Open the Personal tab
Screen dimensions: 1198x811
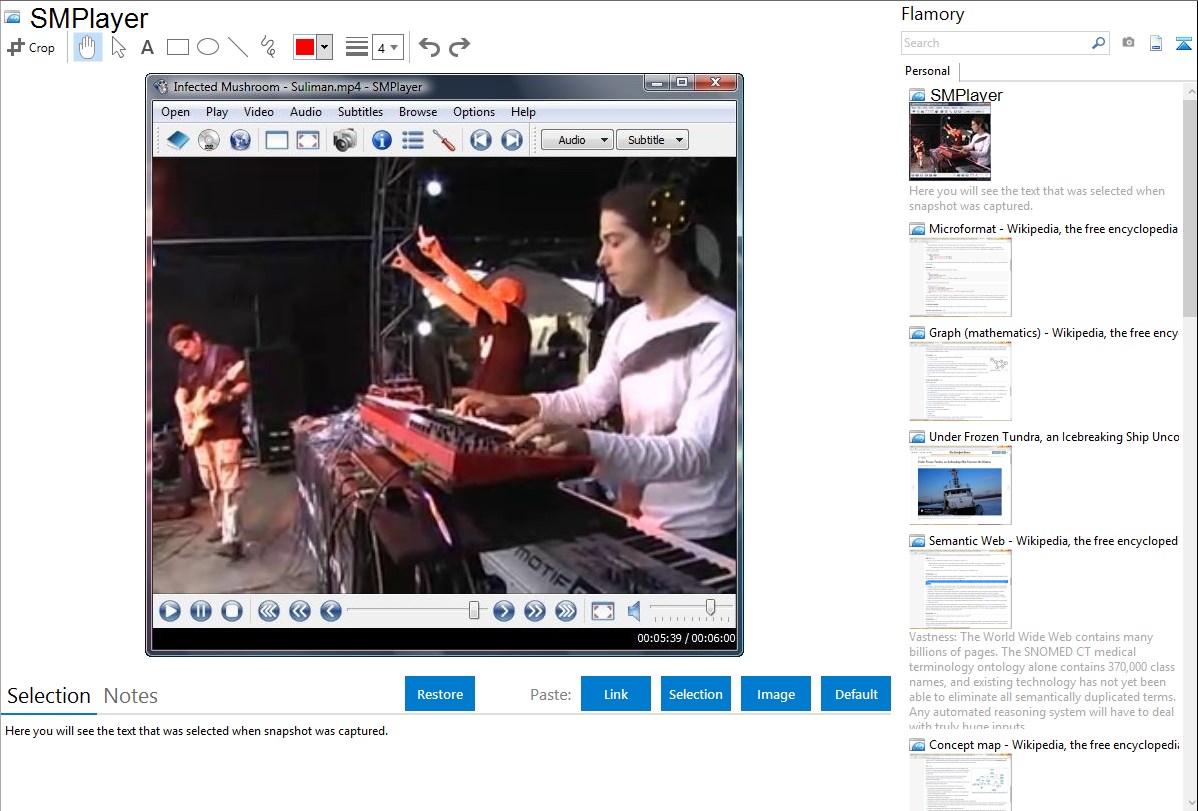(x=928, y=71)
